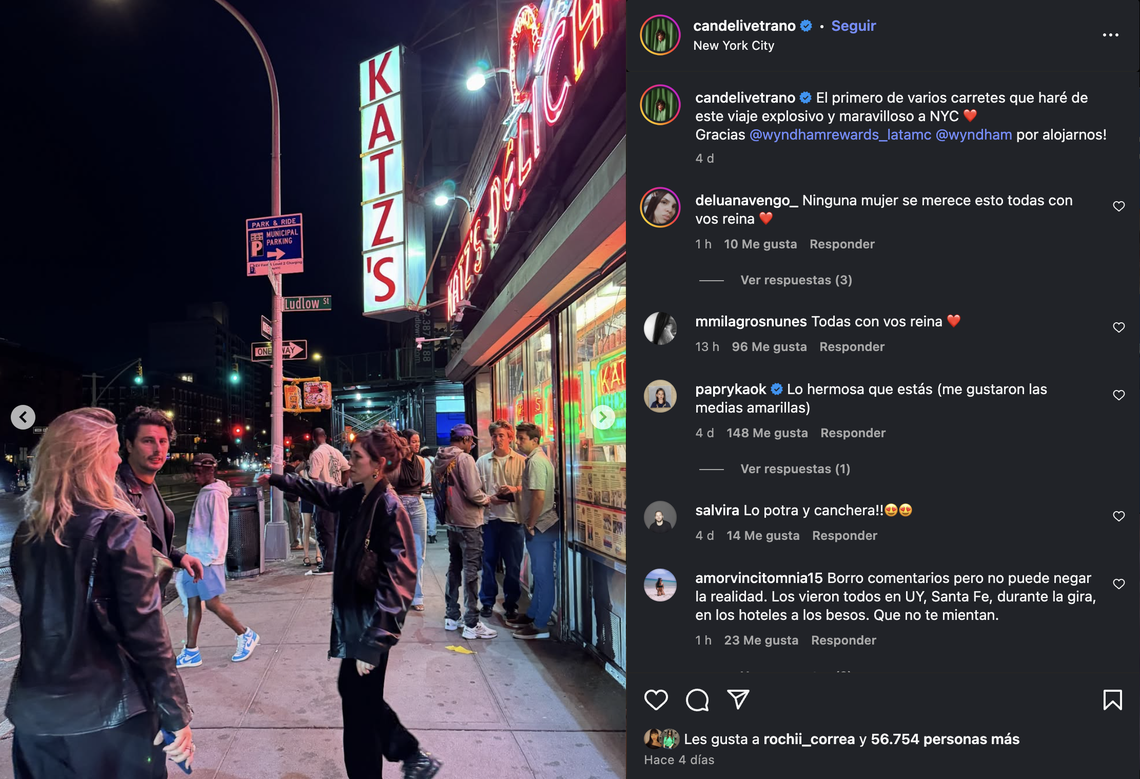The width and height of the screenshot is (1140, 779).
Task: Expand Ver respuestas (3) under deluanavengo_
Action: 796,280
